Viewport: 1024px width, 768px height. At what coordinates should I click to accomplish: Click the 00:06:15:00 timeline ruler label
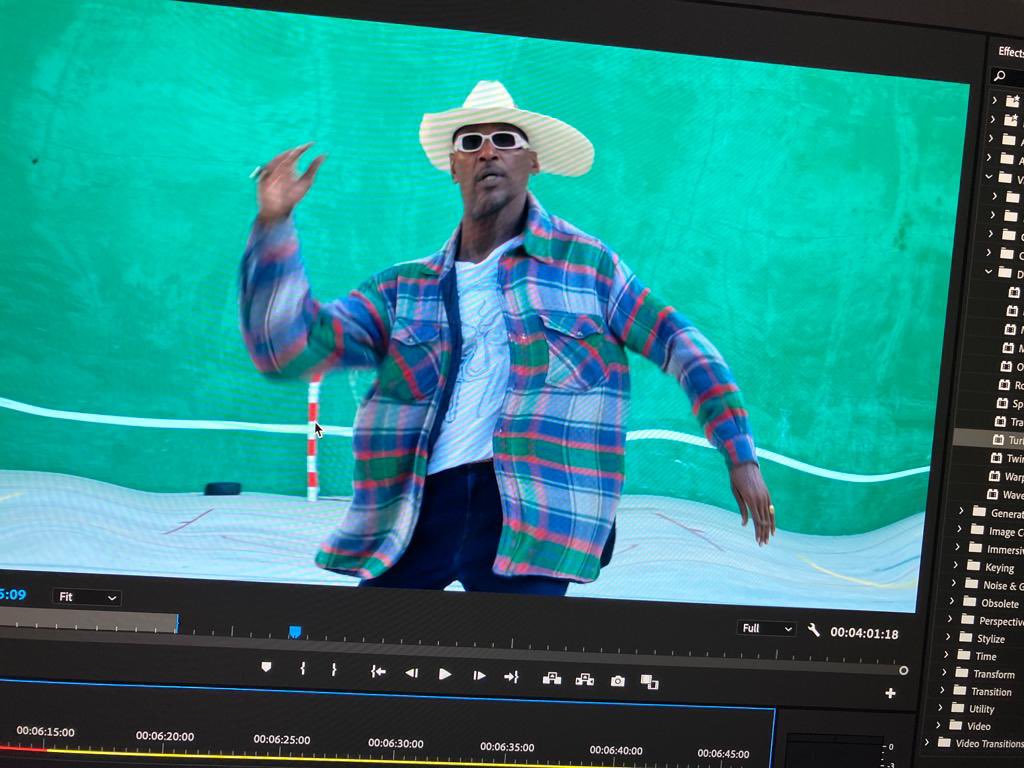[45, 731]
